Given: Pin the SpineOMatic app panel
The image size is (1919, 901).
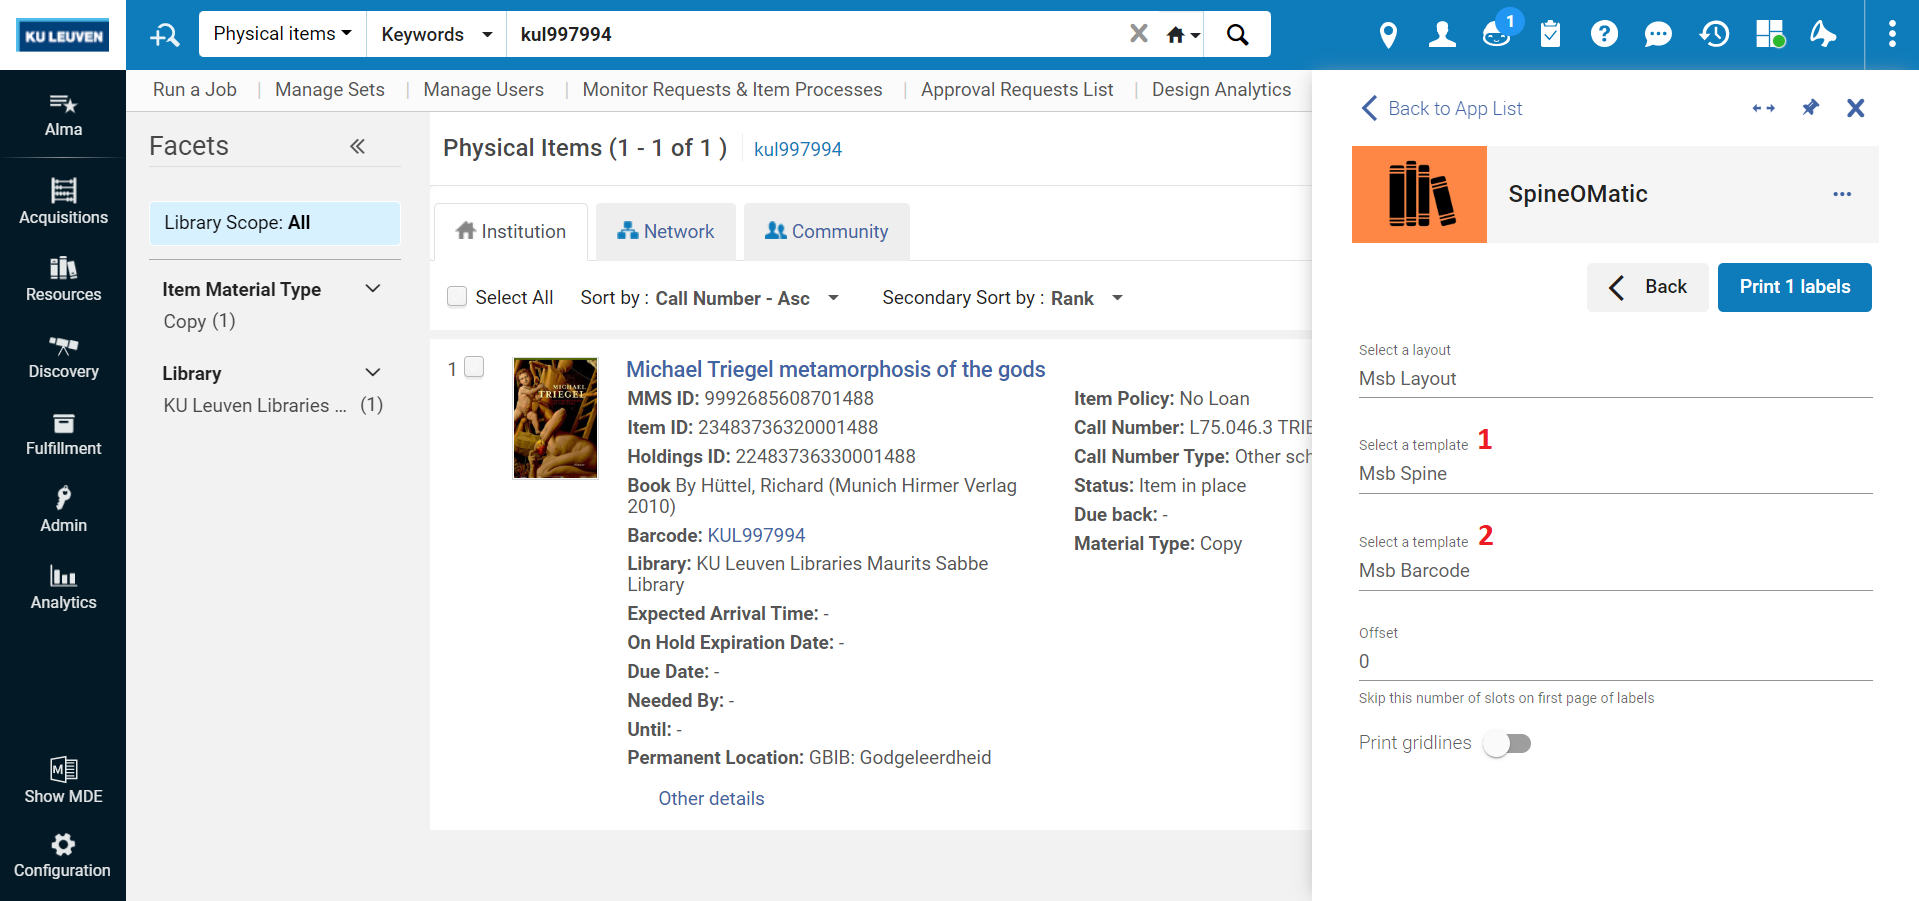Looking at the screenshot, I should click(x=1810, y=107).
